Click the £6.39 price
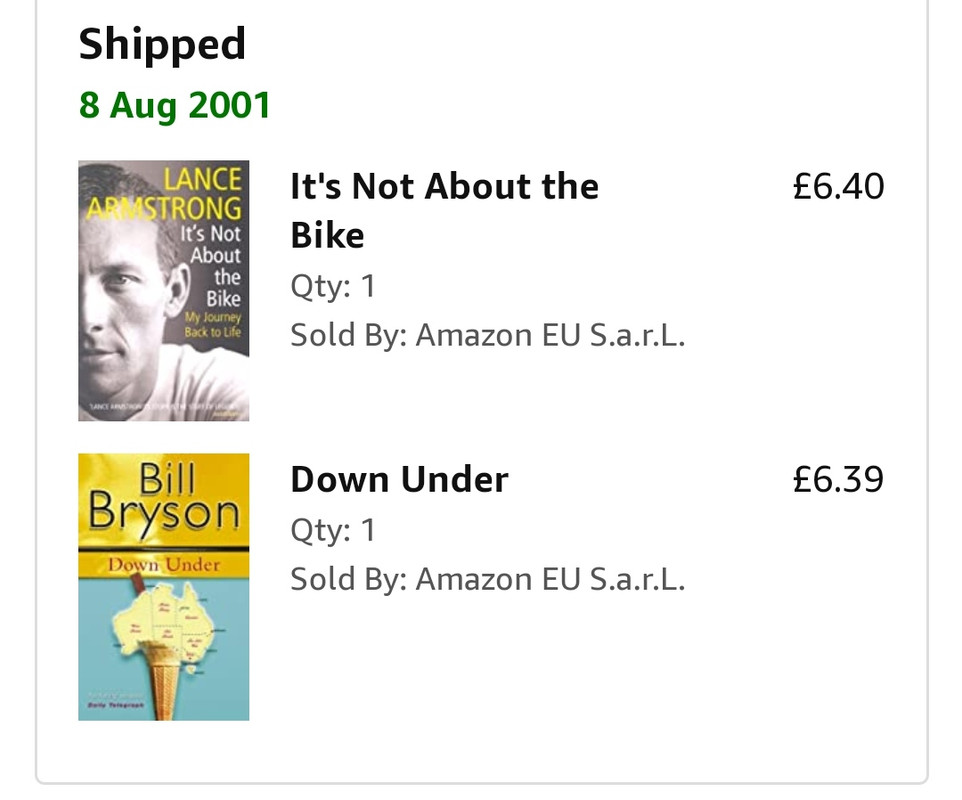The height and width of the screenshot is (800, 962). tap(838, 480)
